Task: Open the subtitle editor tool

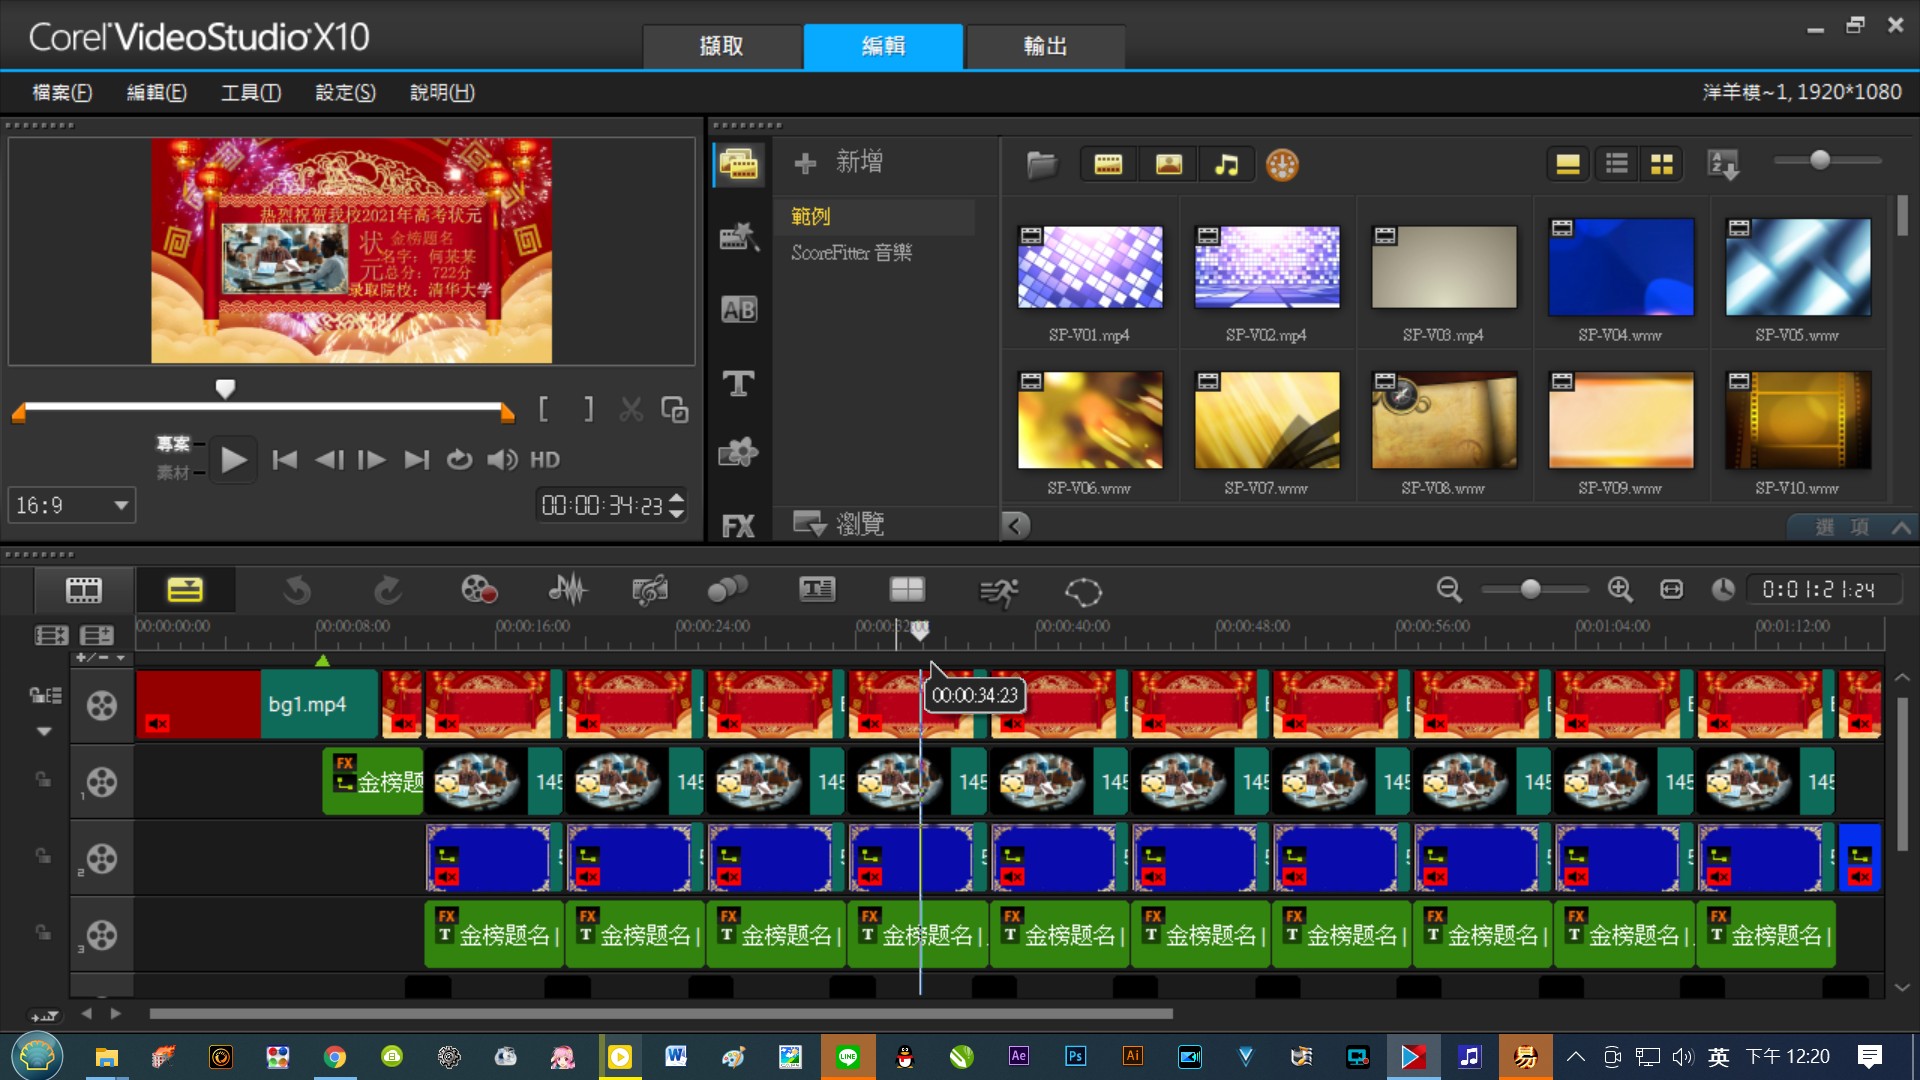Action: click(817, 590)
